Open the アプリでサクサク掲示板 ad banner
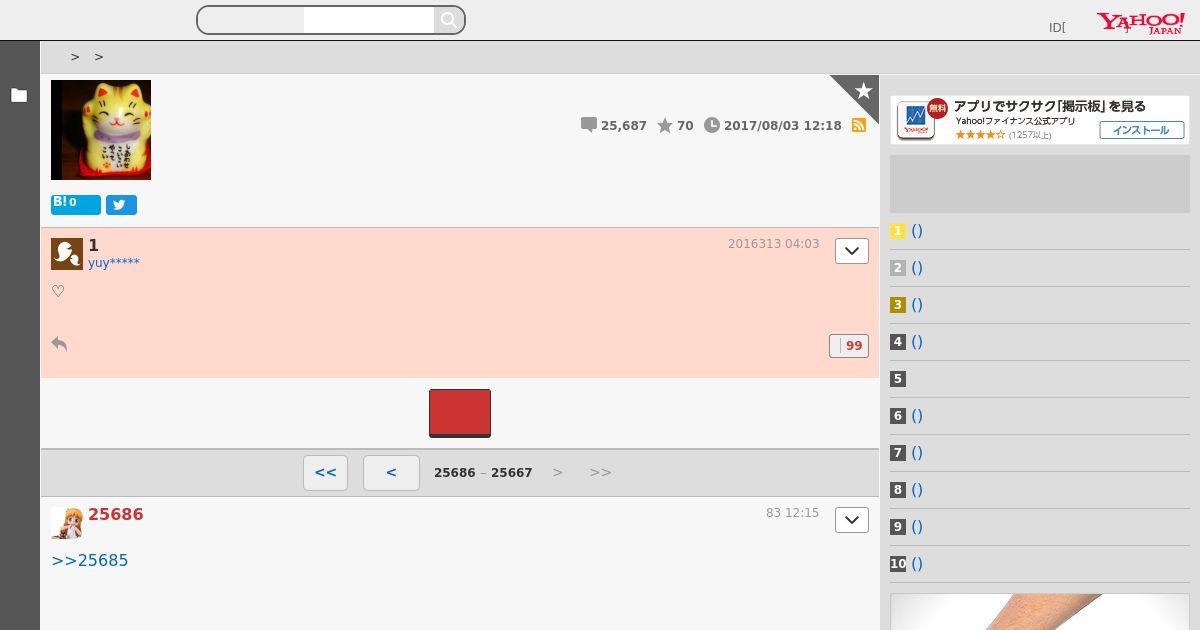The height and width of the screenshot is (630, 1200). 1040,120
